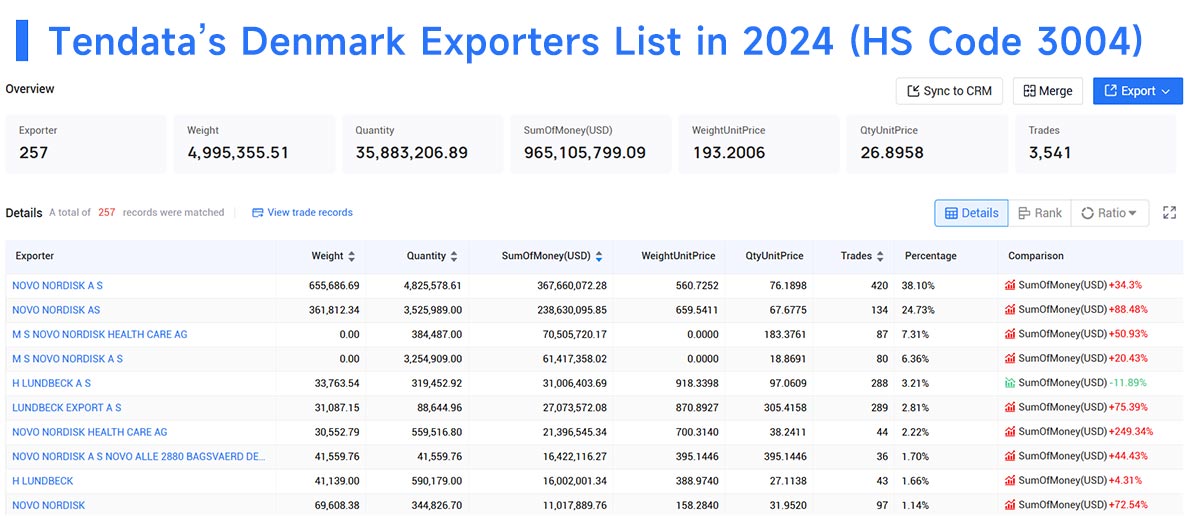Screen dimensions: 1190x524
Task: Click the Exporter column header
Action: [x=35, y=257]
